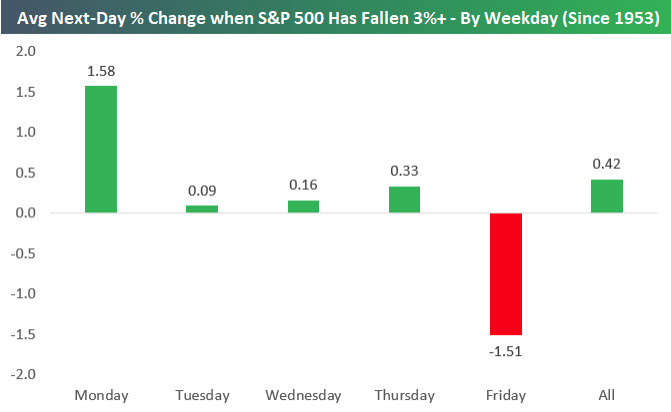Click the green All bar

click(605, 196)
